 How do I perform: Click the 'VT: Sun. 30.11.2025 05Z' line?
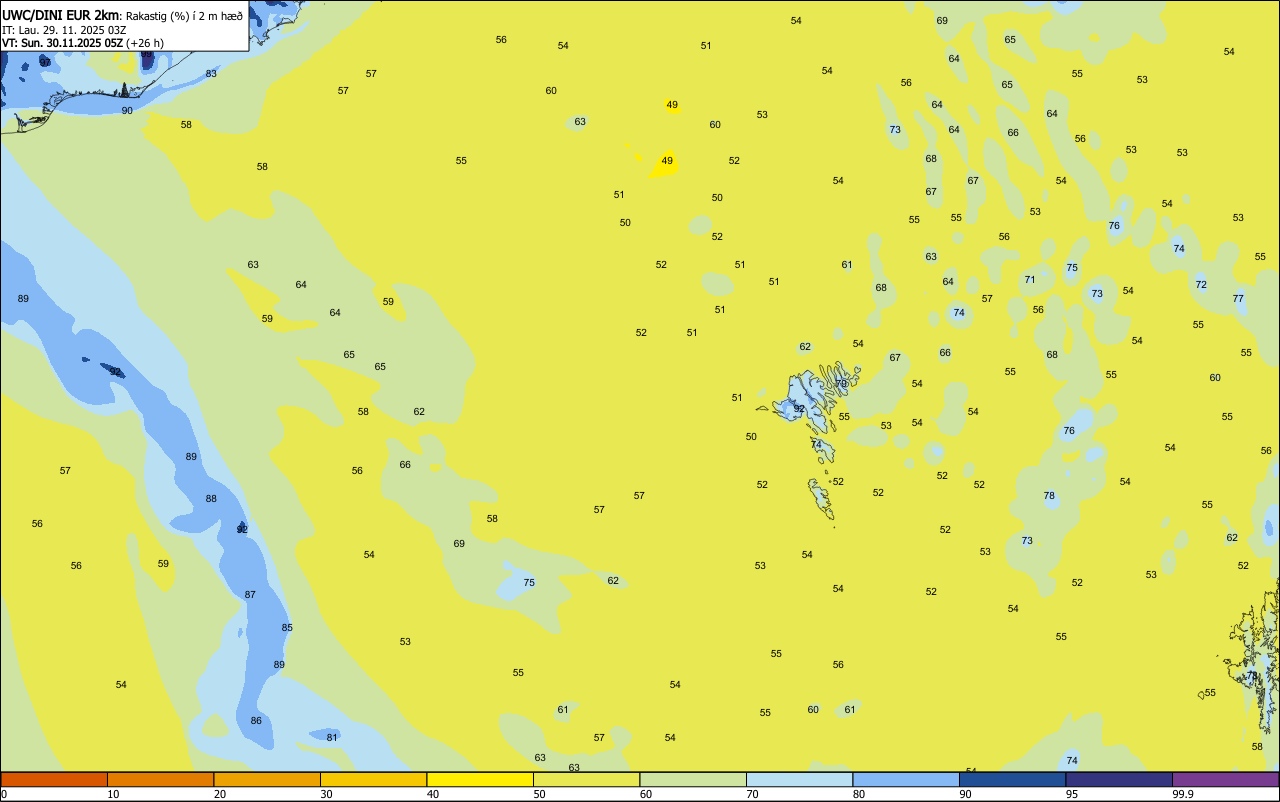(63, 43)
